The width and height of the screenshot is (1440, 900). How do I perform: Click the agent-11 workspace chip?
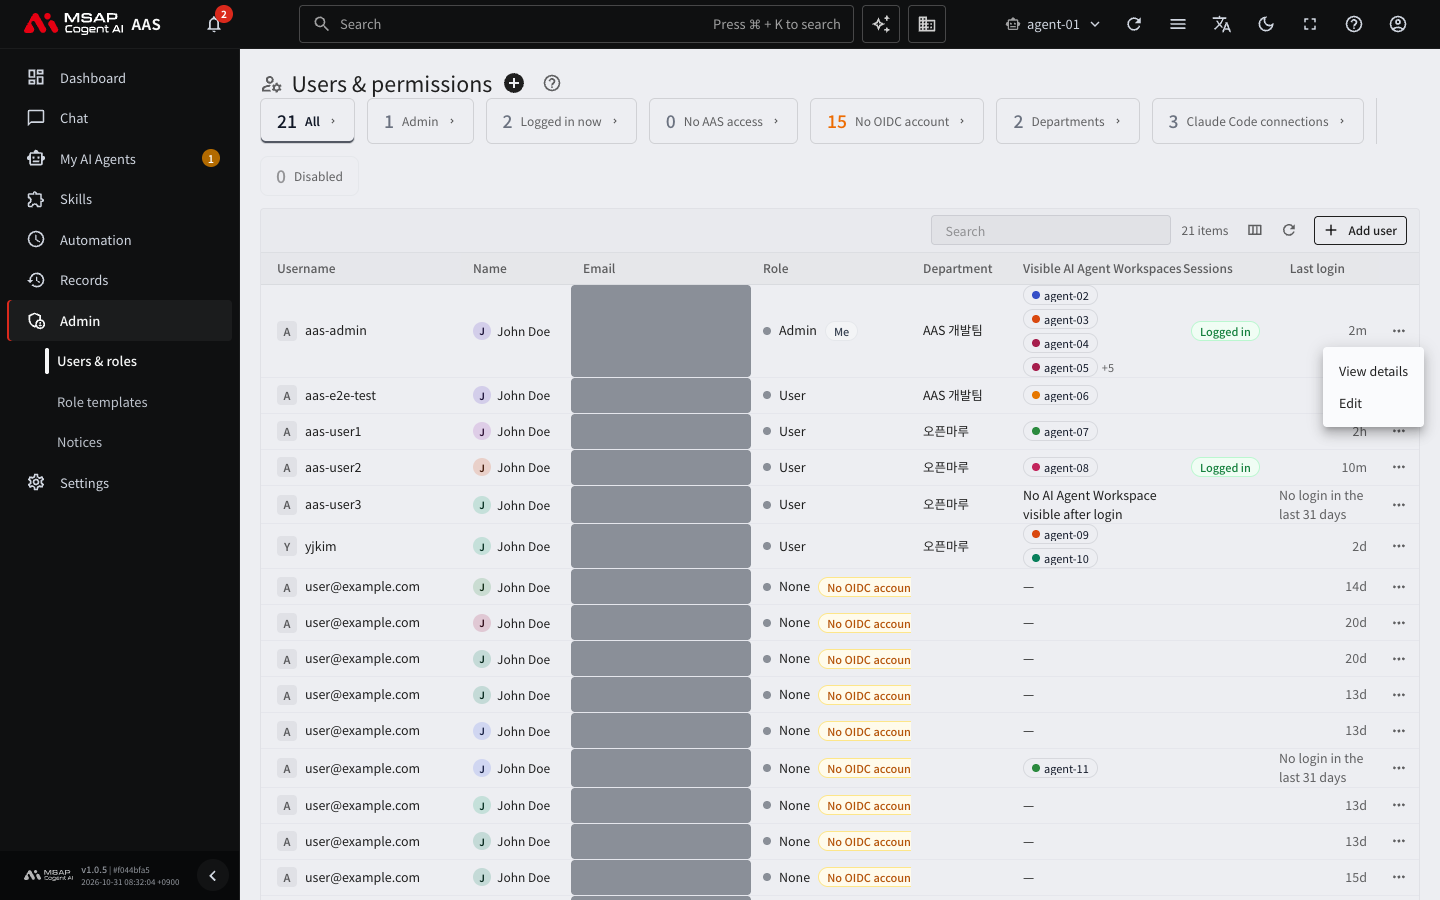pyautogui.click(x=1060, y=769)
